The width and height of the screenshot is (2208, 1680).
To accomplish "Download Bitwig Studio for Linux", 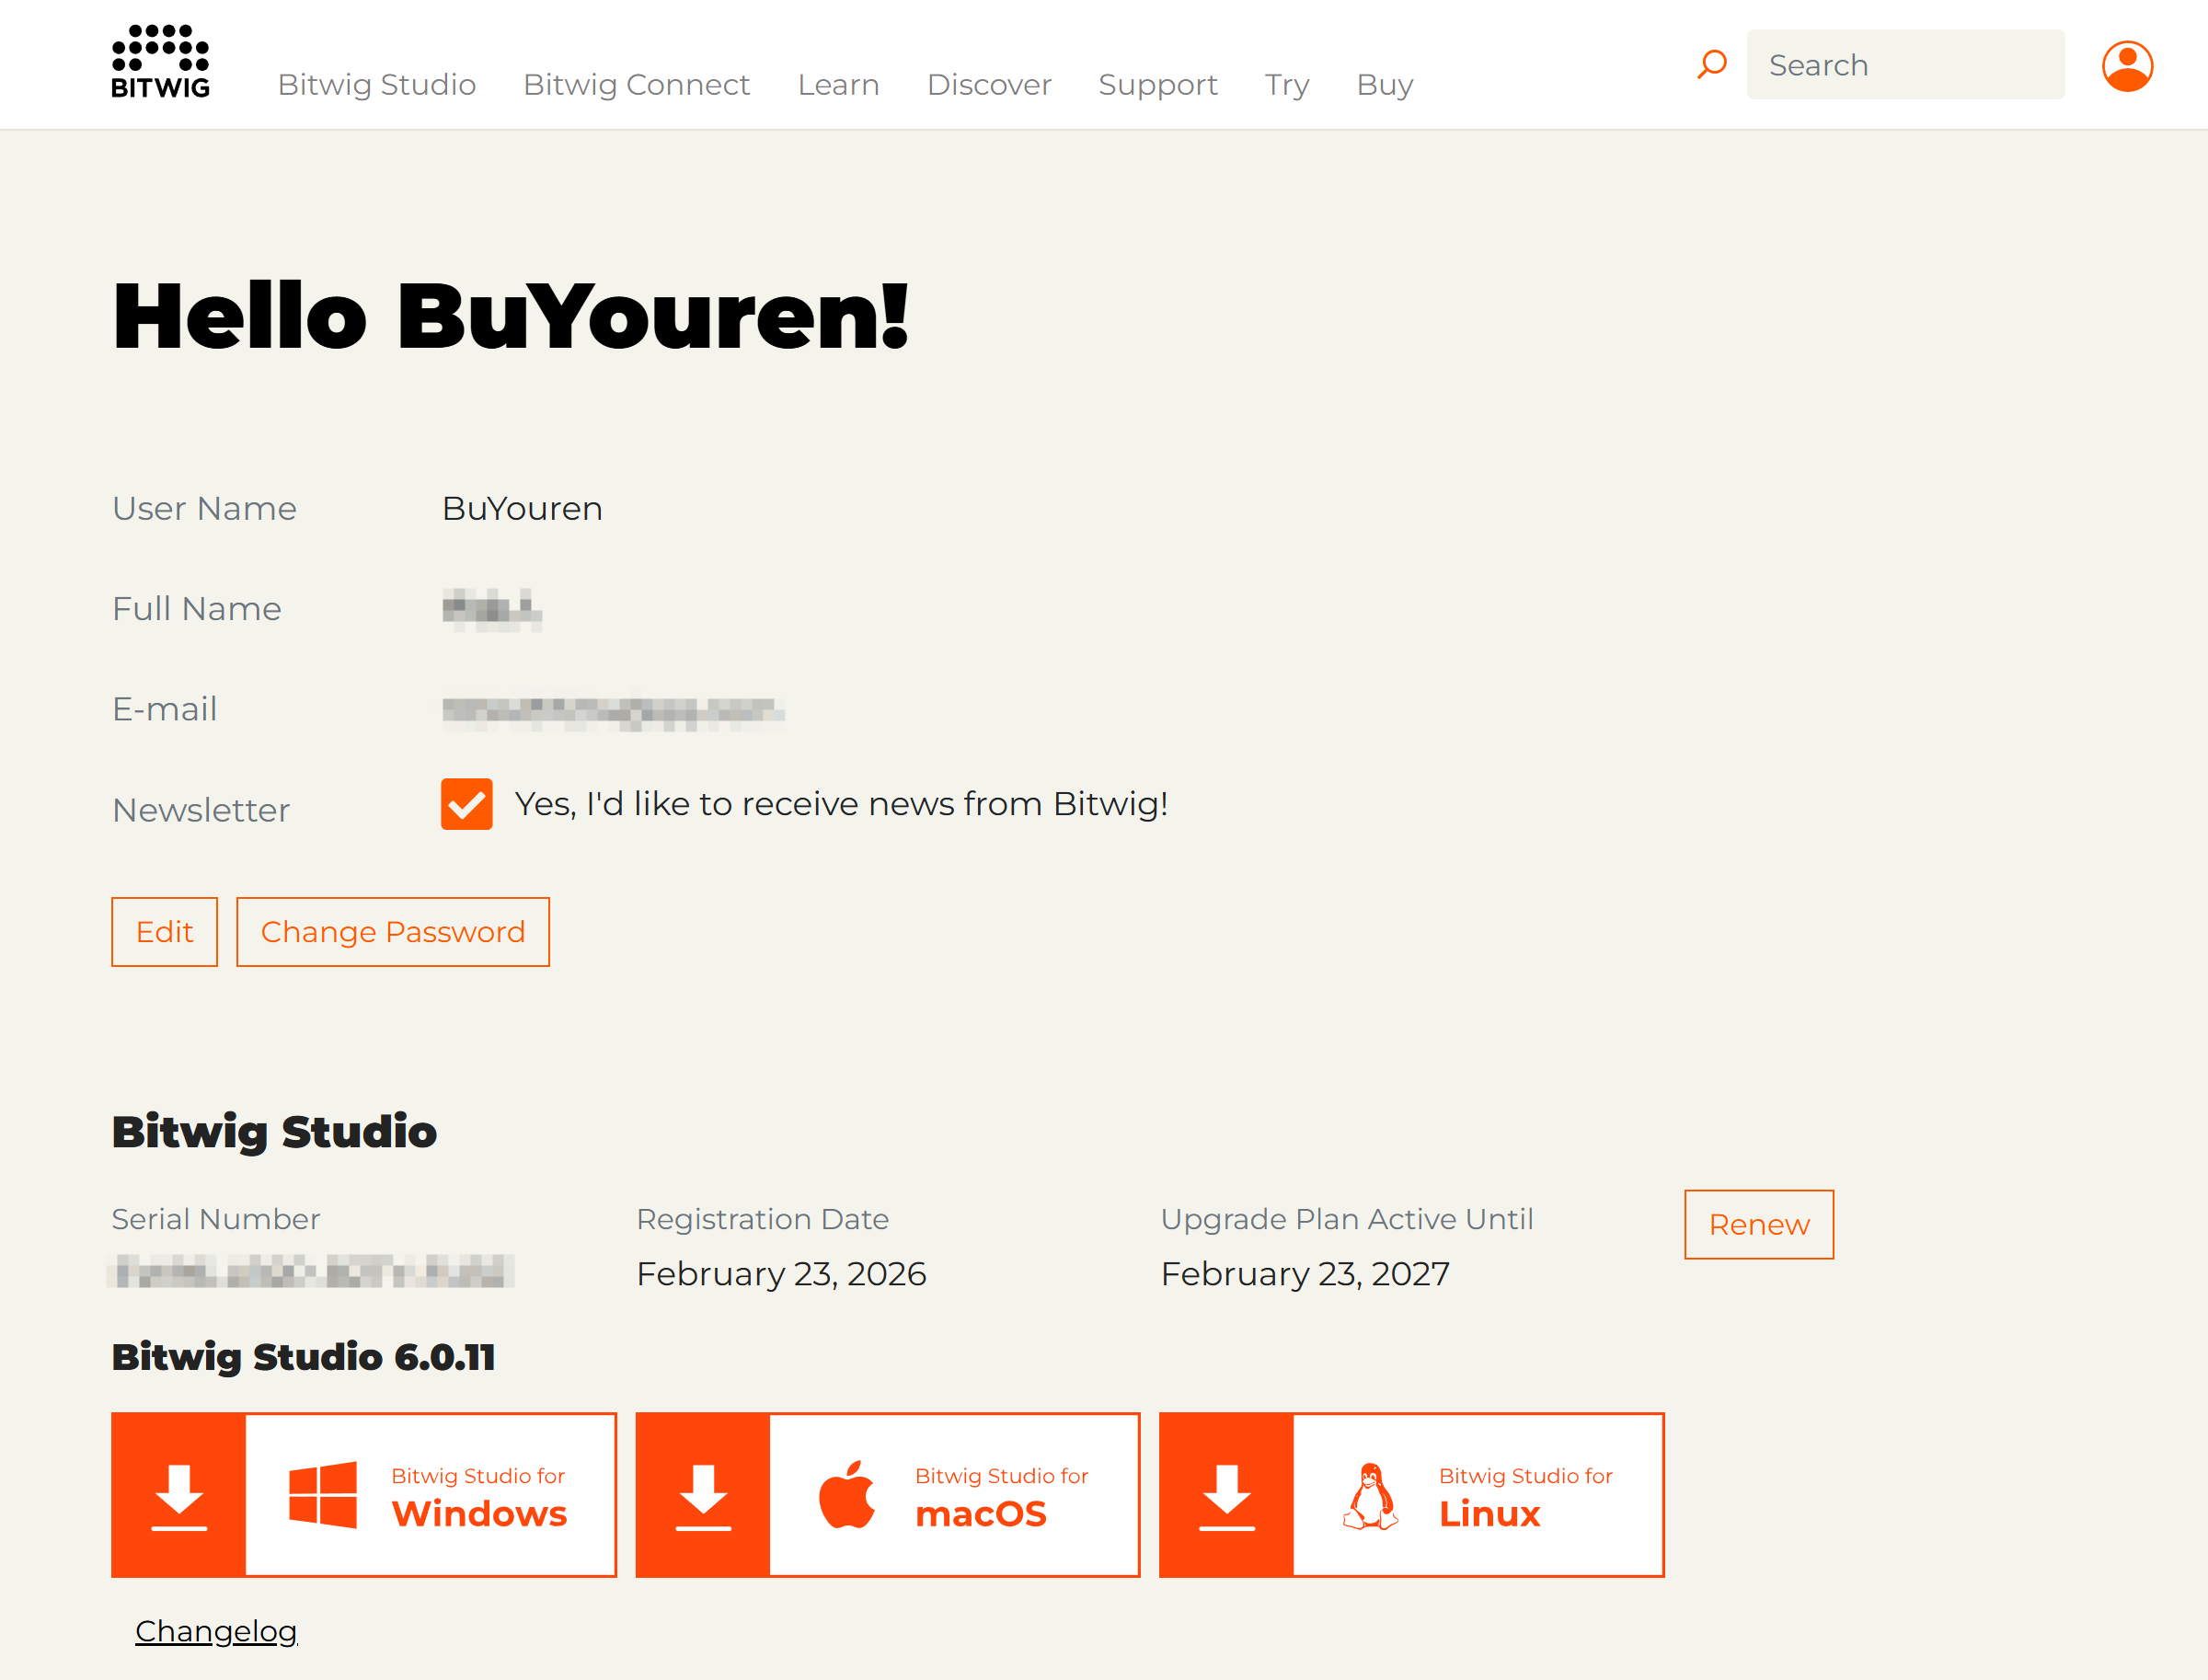I will point(1412,1495).
